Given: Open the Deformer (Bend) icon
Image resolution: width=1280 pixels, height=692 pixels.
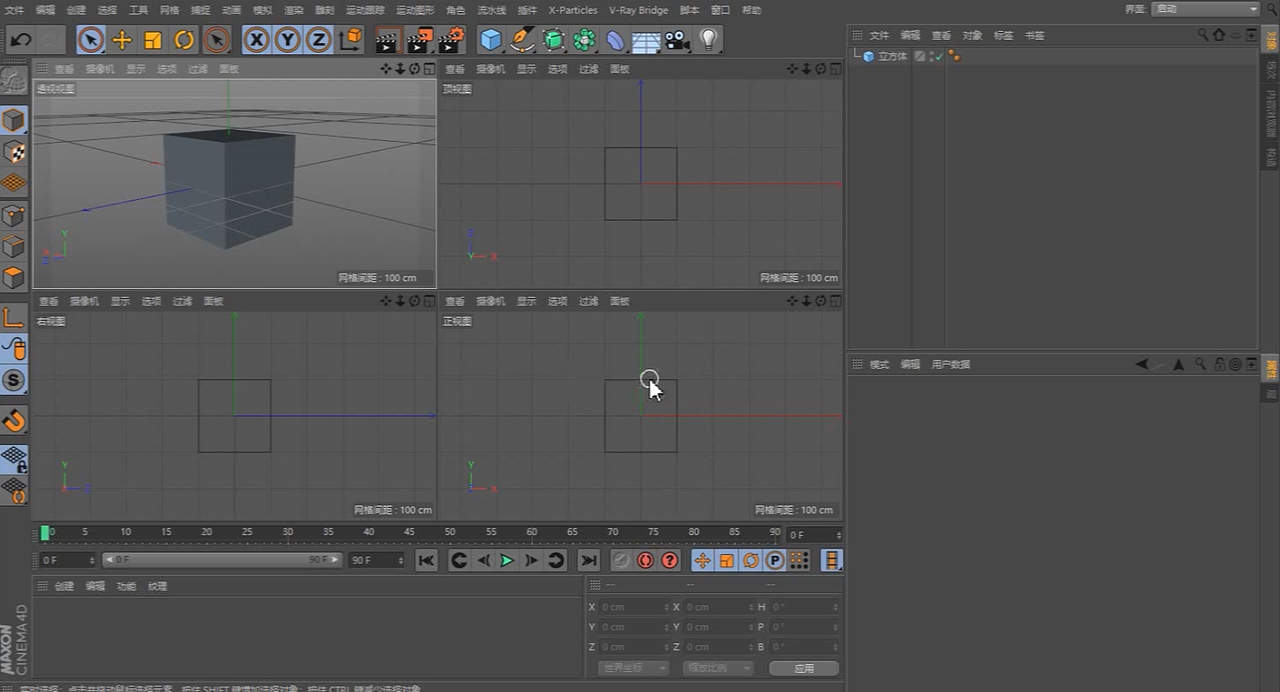Looking at the screenshot, I should pyautogui.click(x=616, y=40).
